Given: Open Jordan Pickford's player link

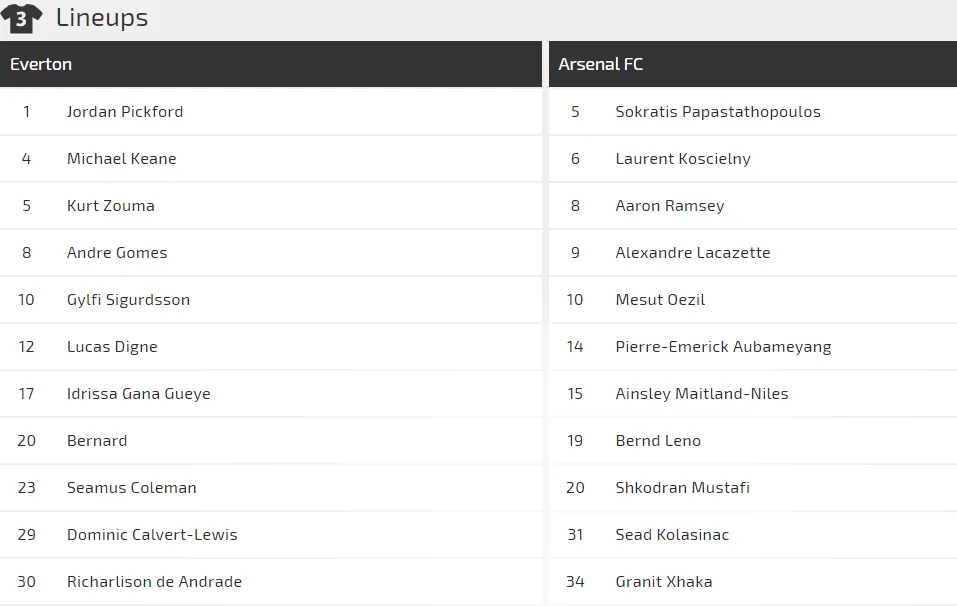Looking at the screenshot, I should [125, 112].
